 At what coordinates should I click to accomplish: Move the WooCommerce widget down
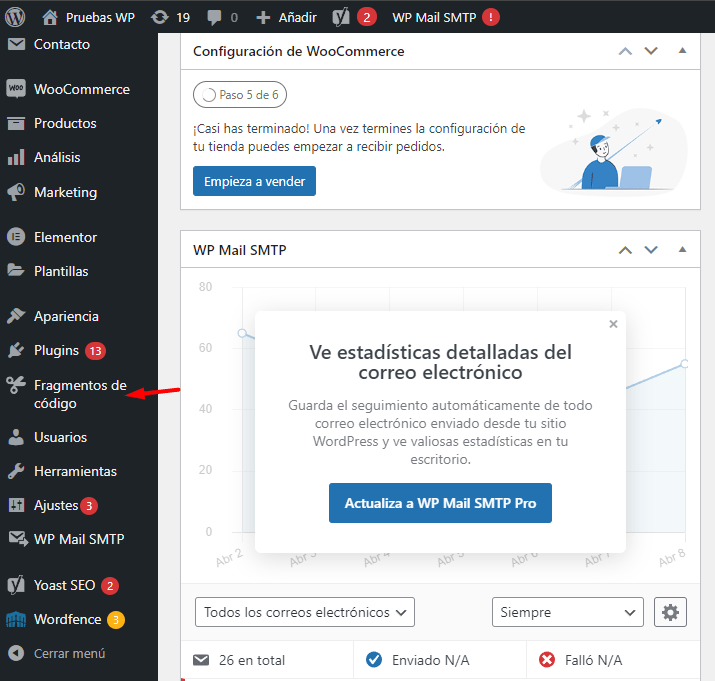pos(651,51)
